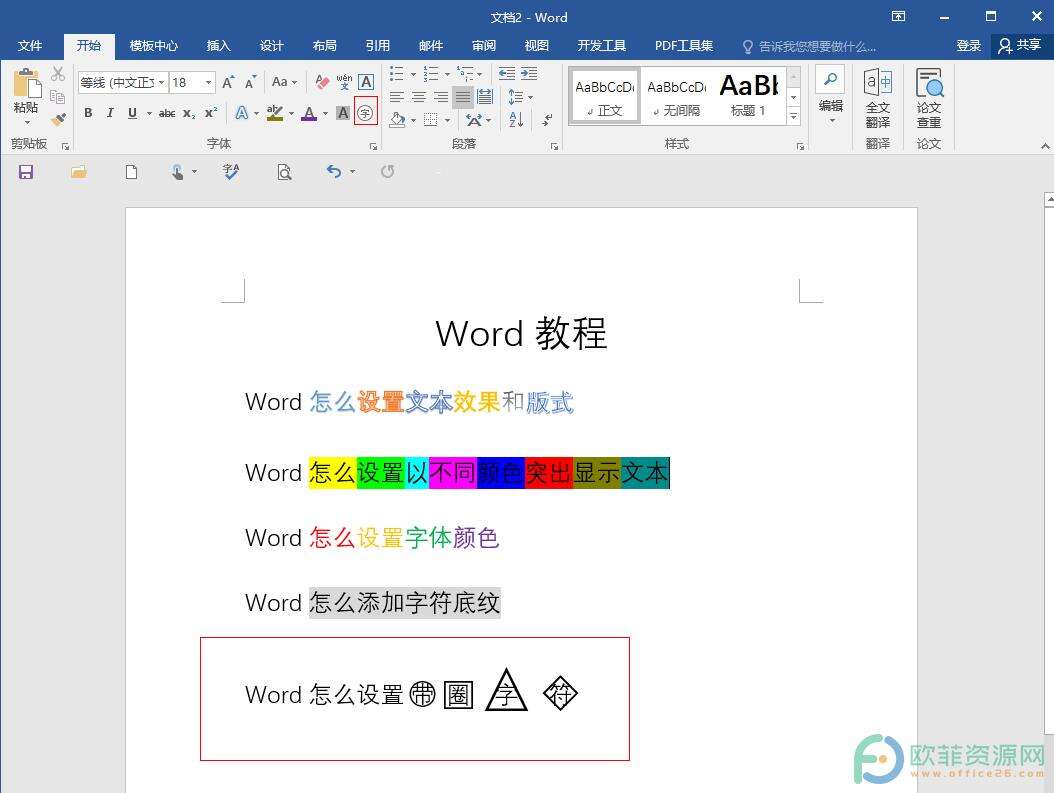Align paragraph text left
Image resolution: width=1054 pixels, height=793 pixels.
coord(397,97)
